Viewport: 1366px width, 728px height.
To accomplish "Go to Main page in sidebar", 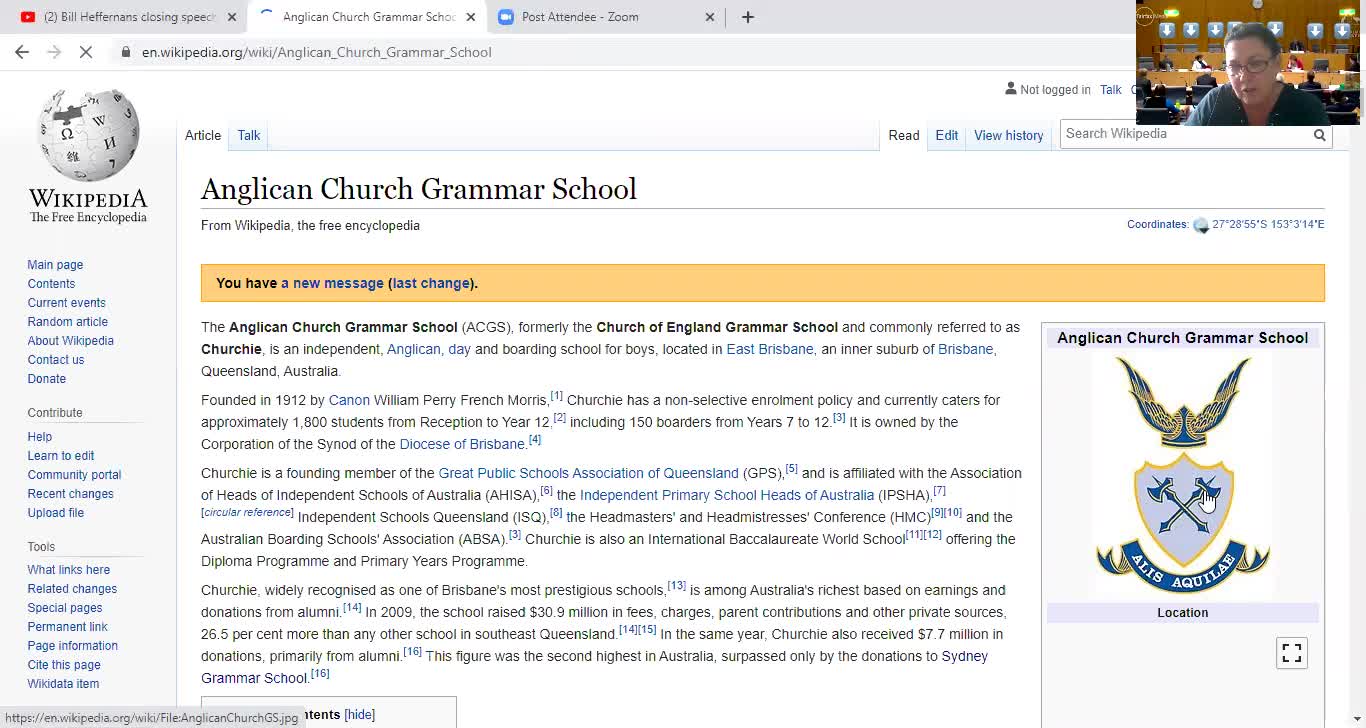I will coord(55,265).
